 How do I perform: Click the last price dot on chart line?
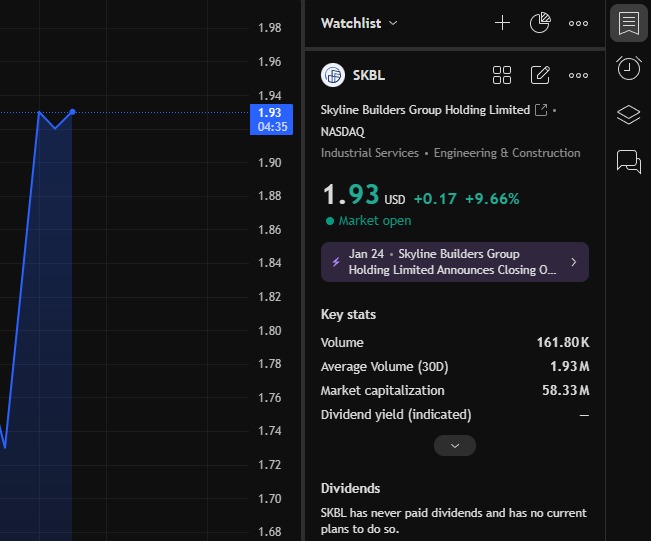coord(73,112)
